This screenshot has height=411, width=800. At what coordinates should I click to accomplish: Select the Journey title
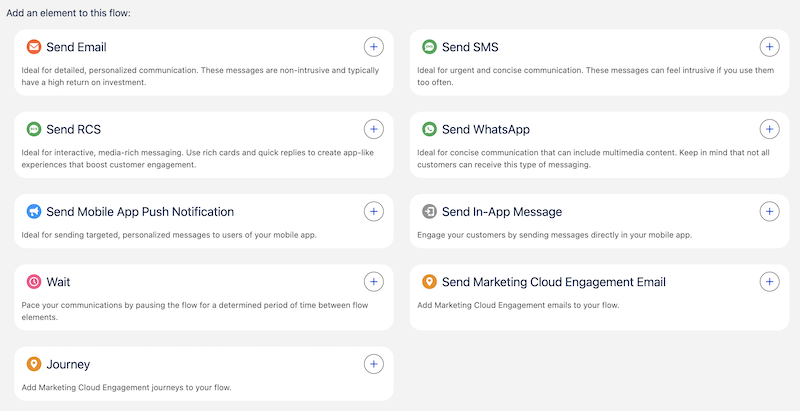point(68,365)
